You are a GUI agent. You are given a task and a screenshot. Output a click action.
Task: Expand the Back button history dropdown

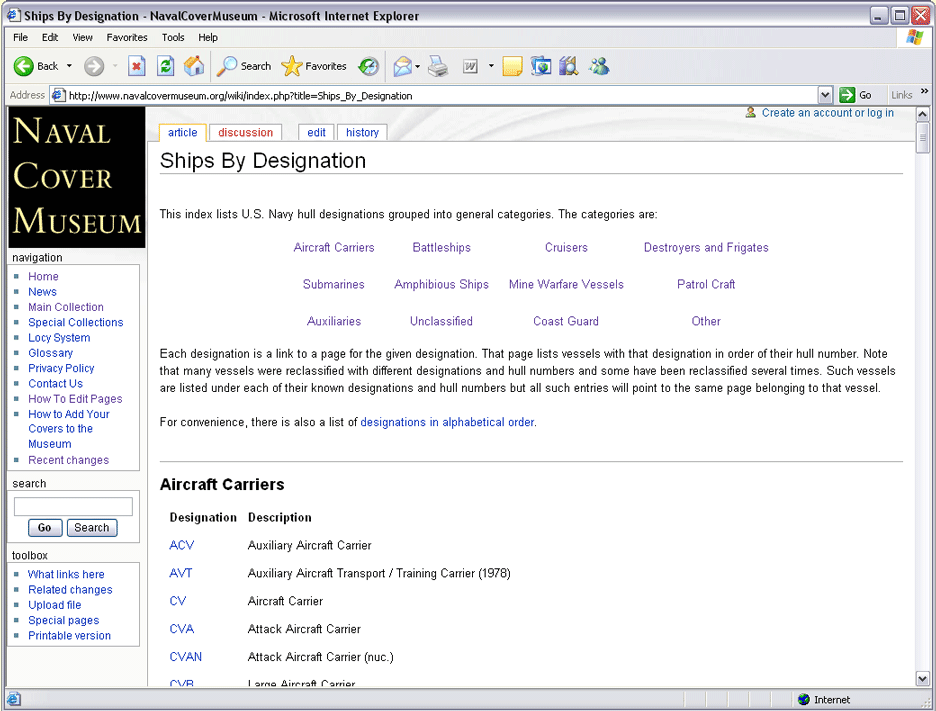pyautogui.click(x=69, y=67)
